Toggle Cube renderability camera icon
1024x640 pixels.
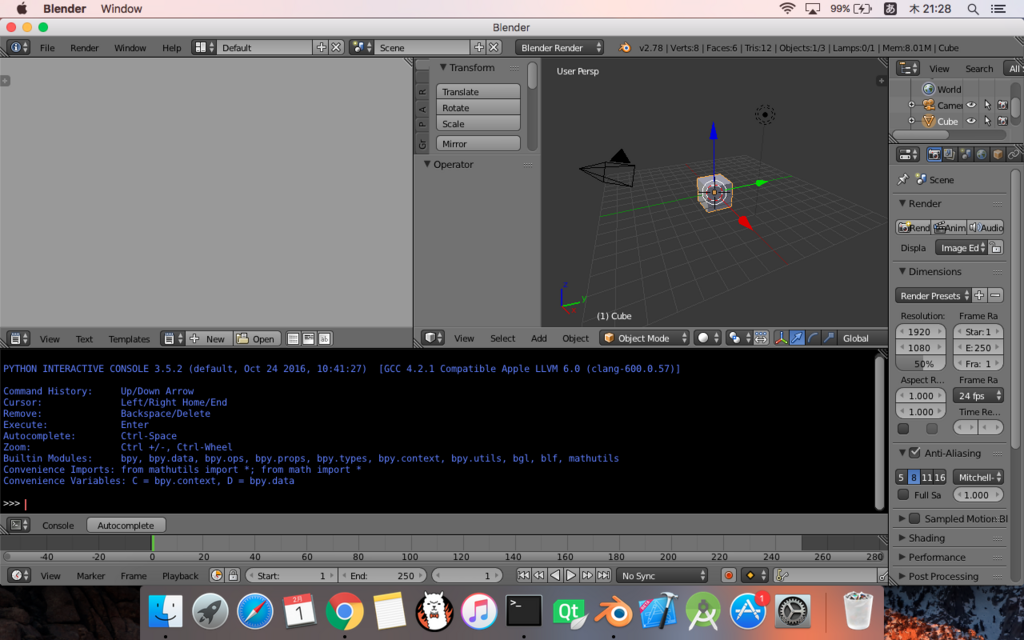1003,121
